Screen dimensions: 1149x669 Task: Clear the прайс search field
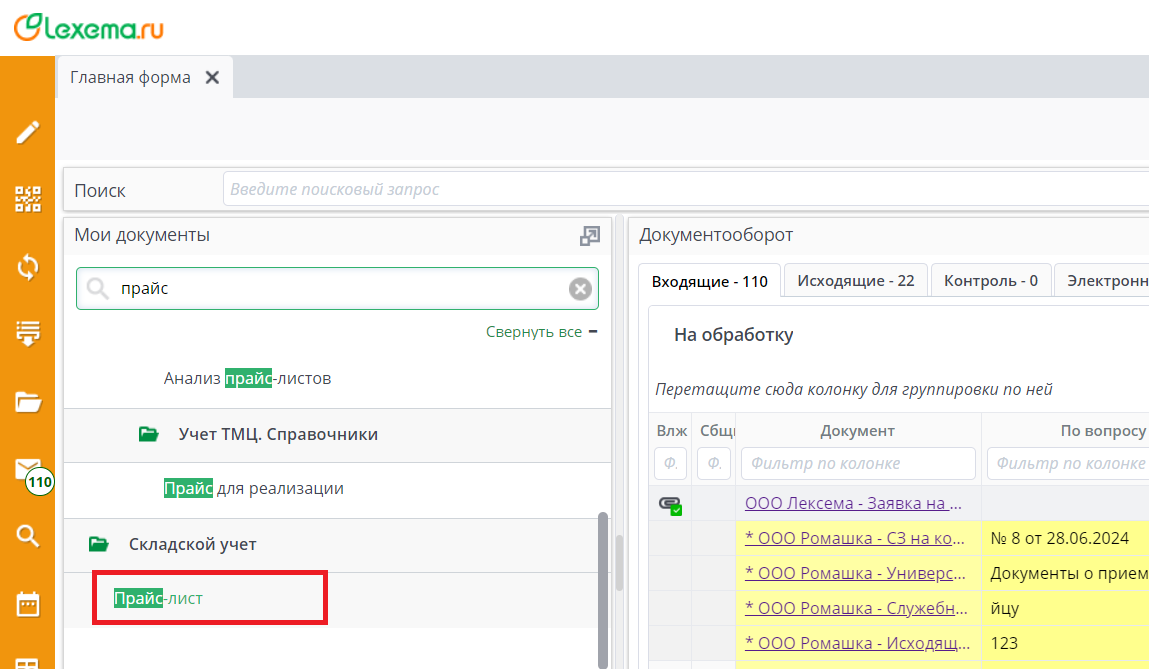pos(580,289)
